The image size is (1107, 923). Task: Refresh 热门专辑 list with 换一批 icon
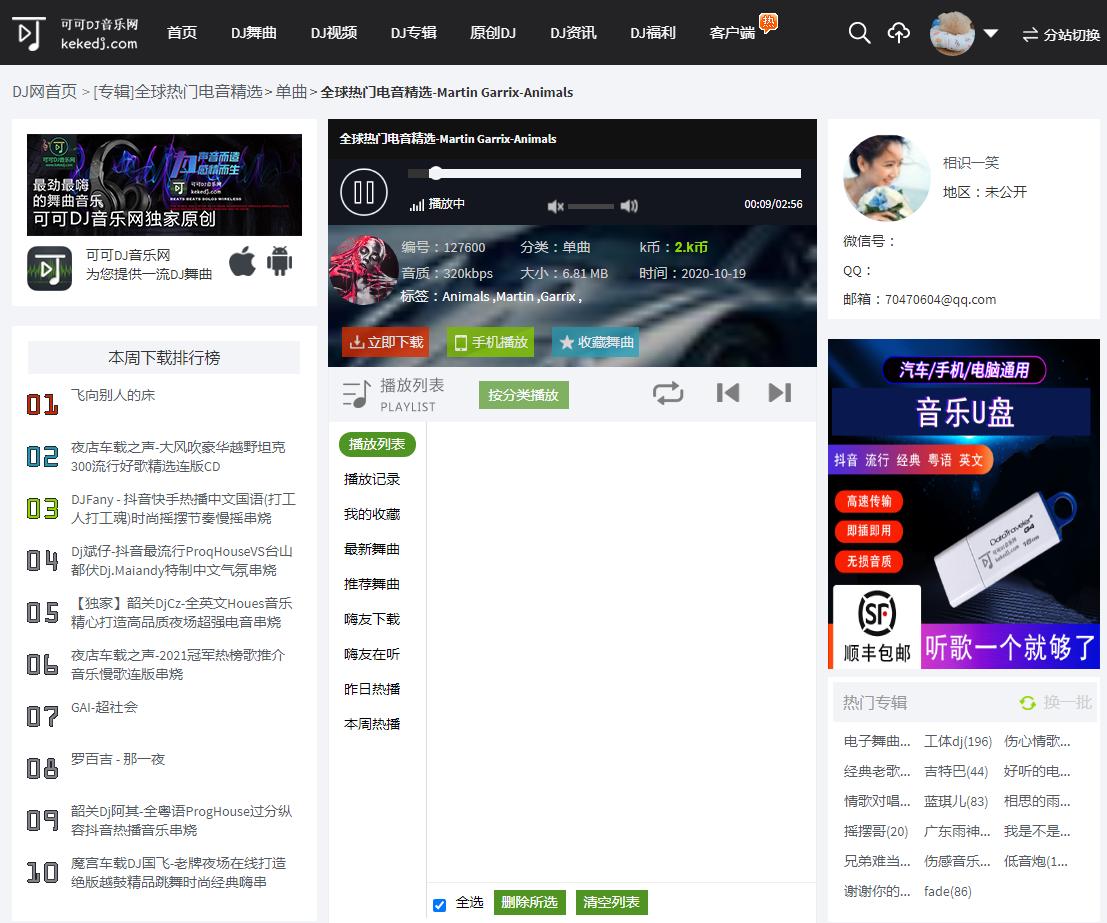coord(1027,703)
